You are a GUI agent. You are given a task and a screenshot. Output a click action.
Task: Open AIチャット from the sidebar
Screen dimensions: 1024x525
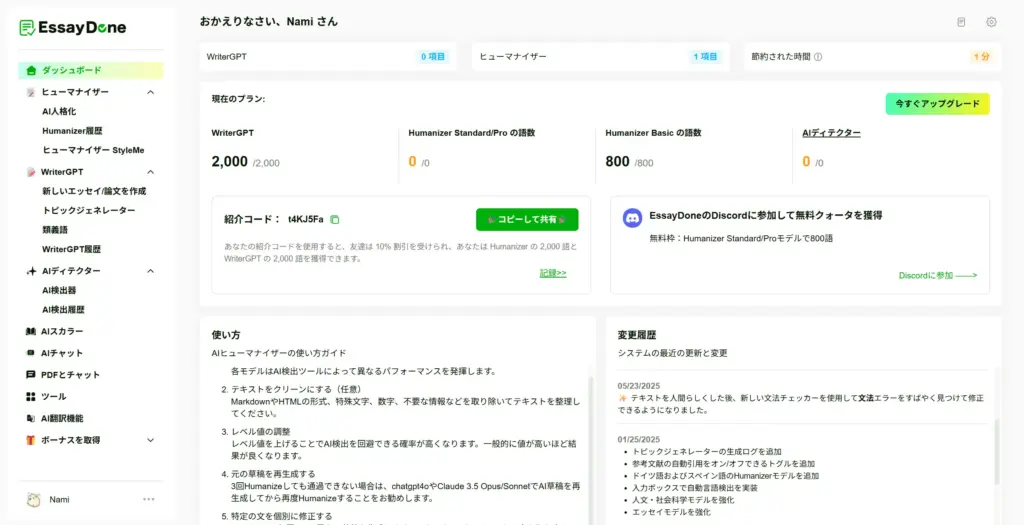click(x=62, y=353)
